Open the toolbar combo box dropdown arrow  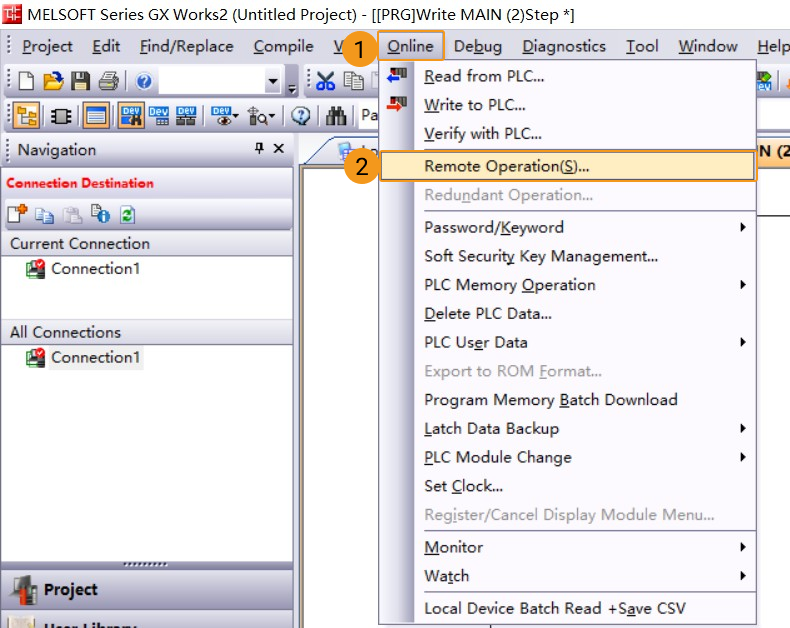click(273, 82)
